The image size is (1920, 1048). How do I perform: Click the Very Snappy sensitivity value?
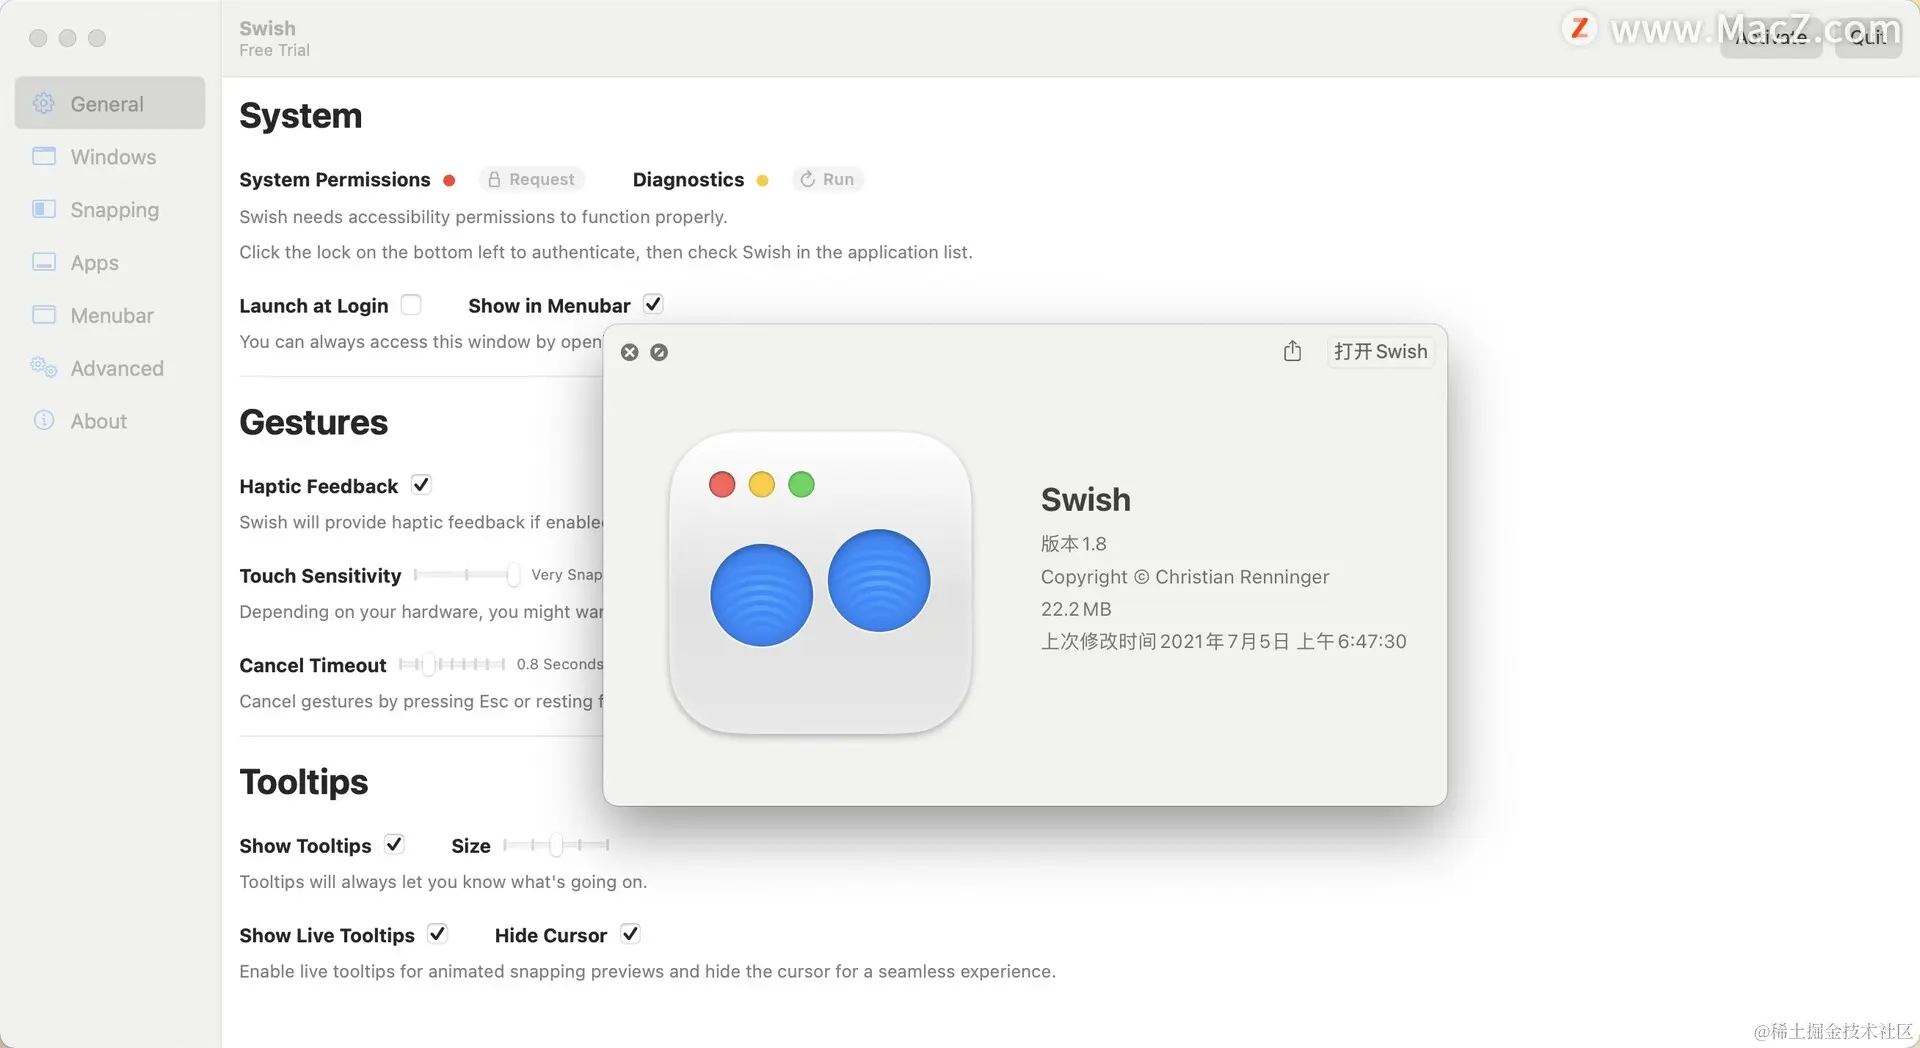[567, 575]
